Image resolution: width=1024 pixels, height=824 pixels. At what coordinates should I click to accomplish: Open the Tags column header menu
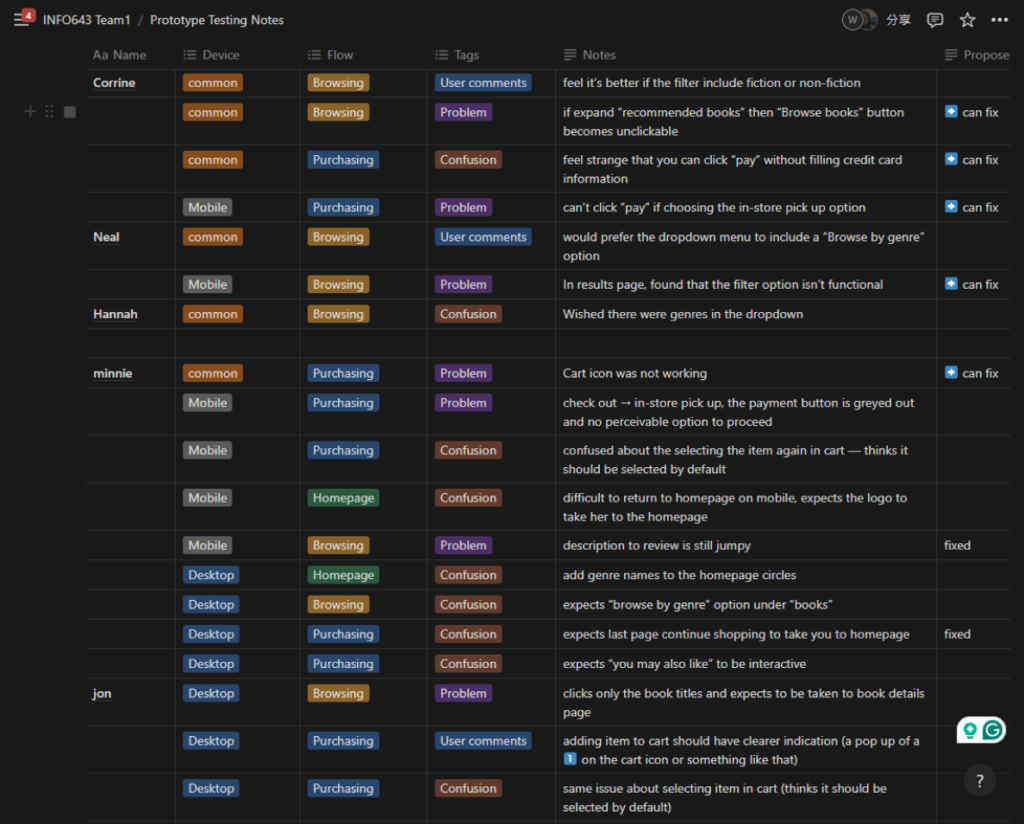click(x=466, y=55)
